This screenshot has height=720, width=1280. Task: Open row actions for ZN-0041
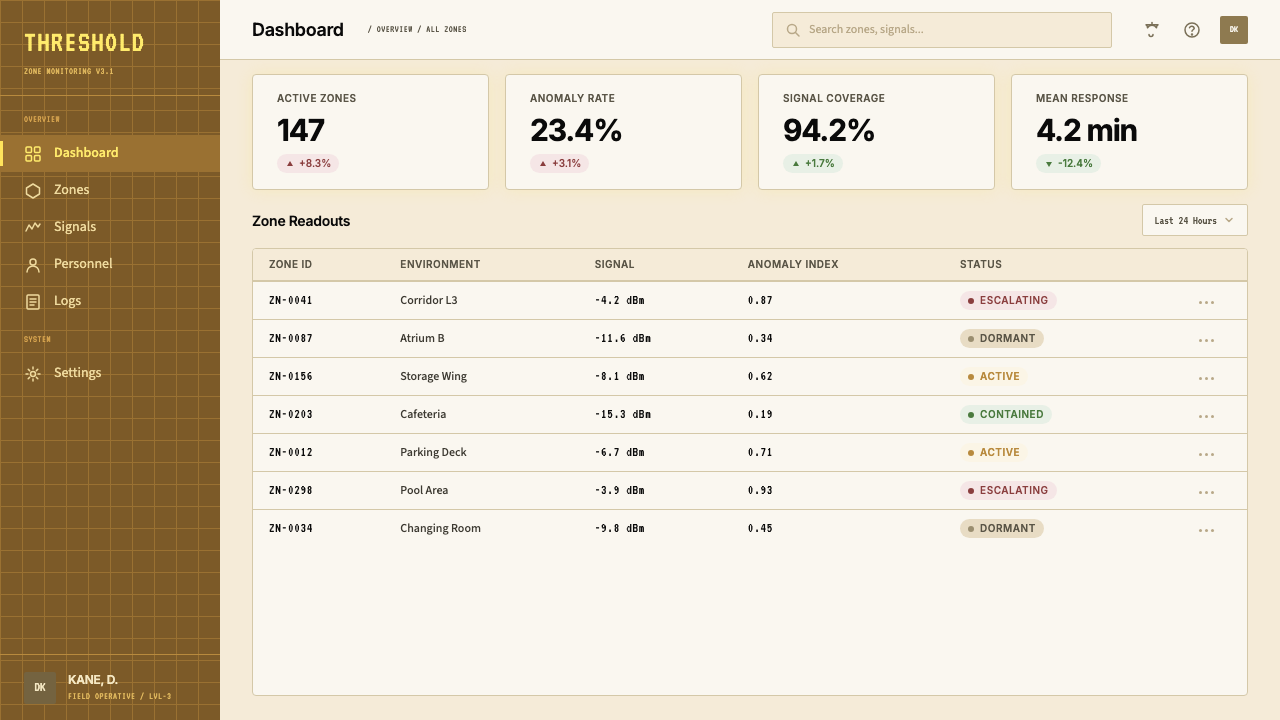tap(1206, 301)
